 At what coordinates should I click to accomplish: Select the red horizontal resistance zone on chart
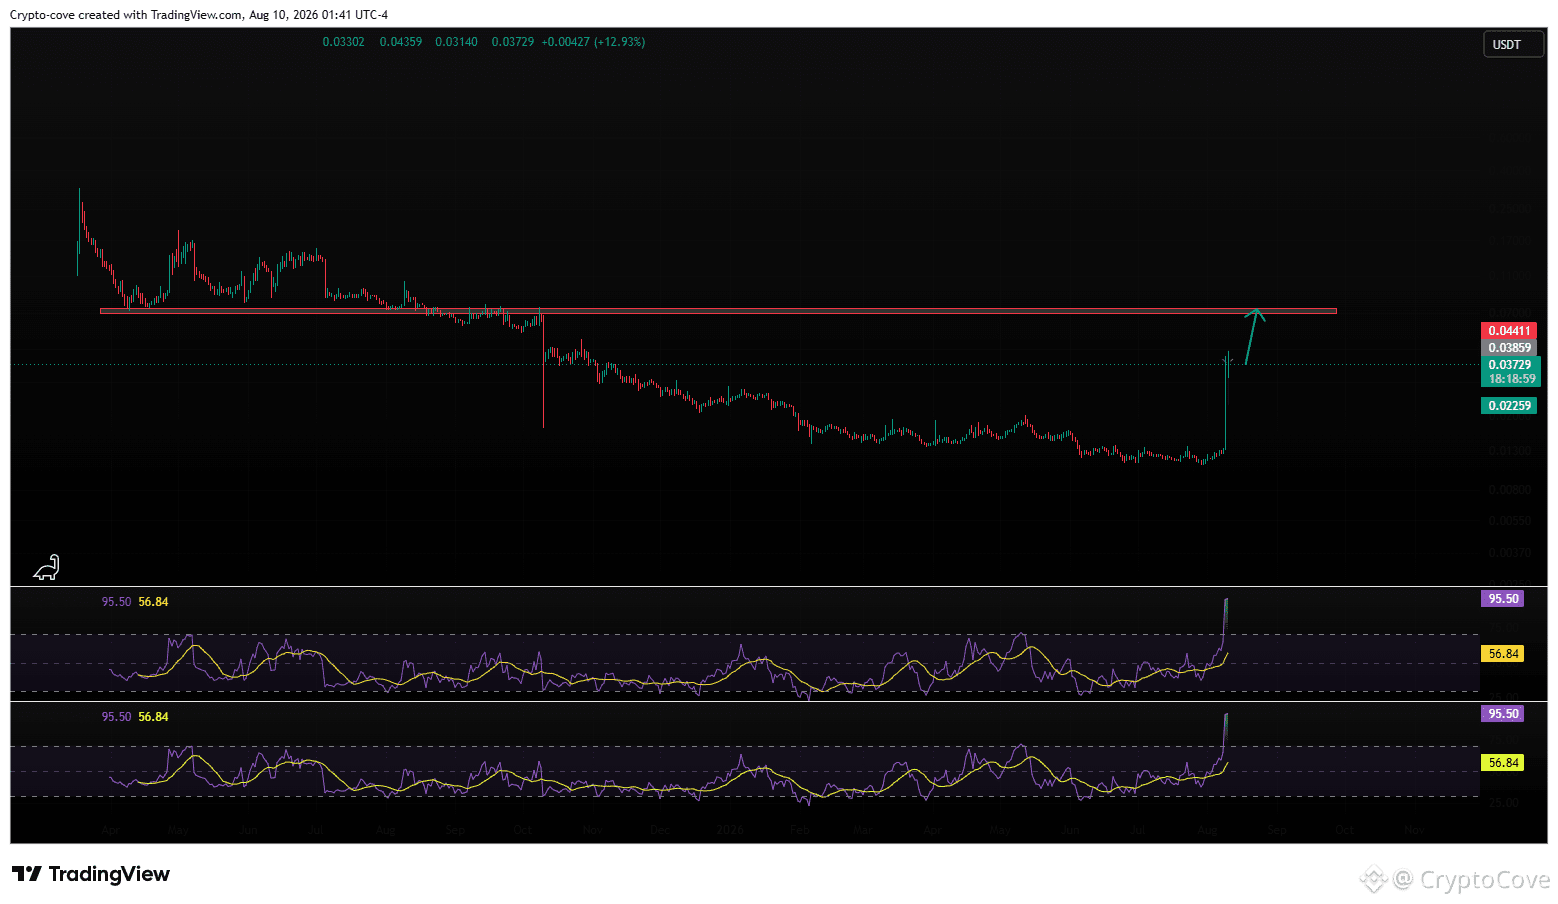click(718, 311)
